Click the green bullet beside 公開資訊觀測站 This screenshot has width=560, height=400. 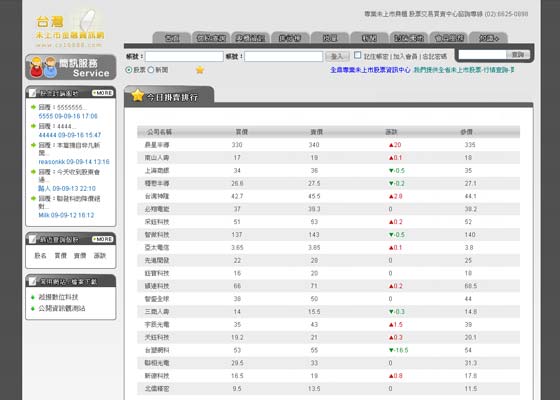click(33, 308)
